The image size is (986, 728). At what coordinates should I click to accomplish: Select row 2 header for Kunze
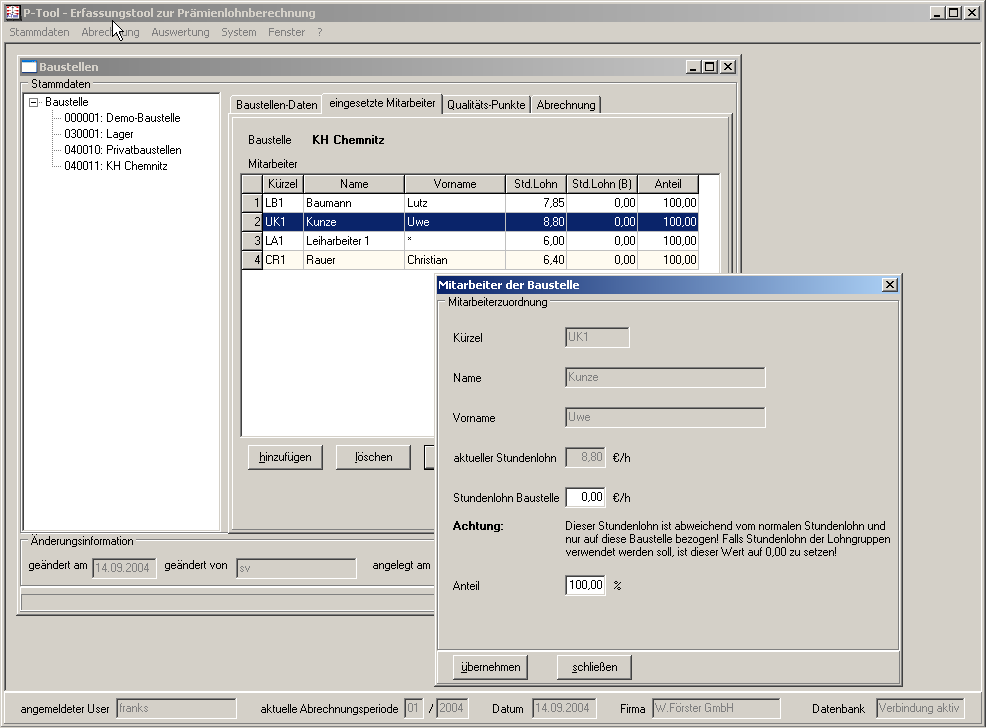point(252,222)
